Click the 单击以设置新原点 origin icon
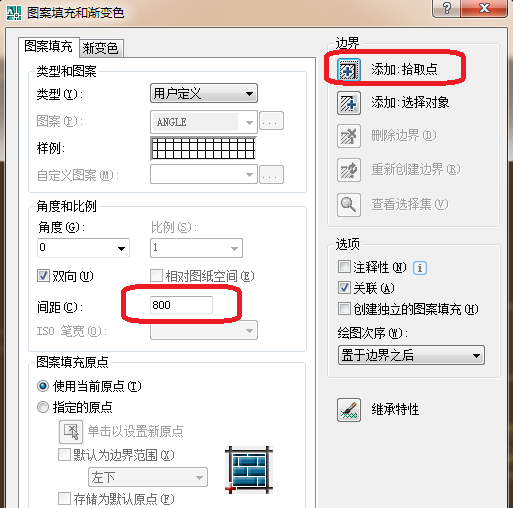This screenshot has height=508, width=513. pyautogui.click(x=71, y=432)
